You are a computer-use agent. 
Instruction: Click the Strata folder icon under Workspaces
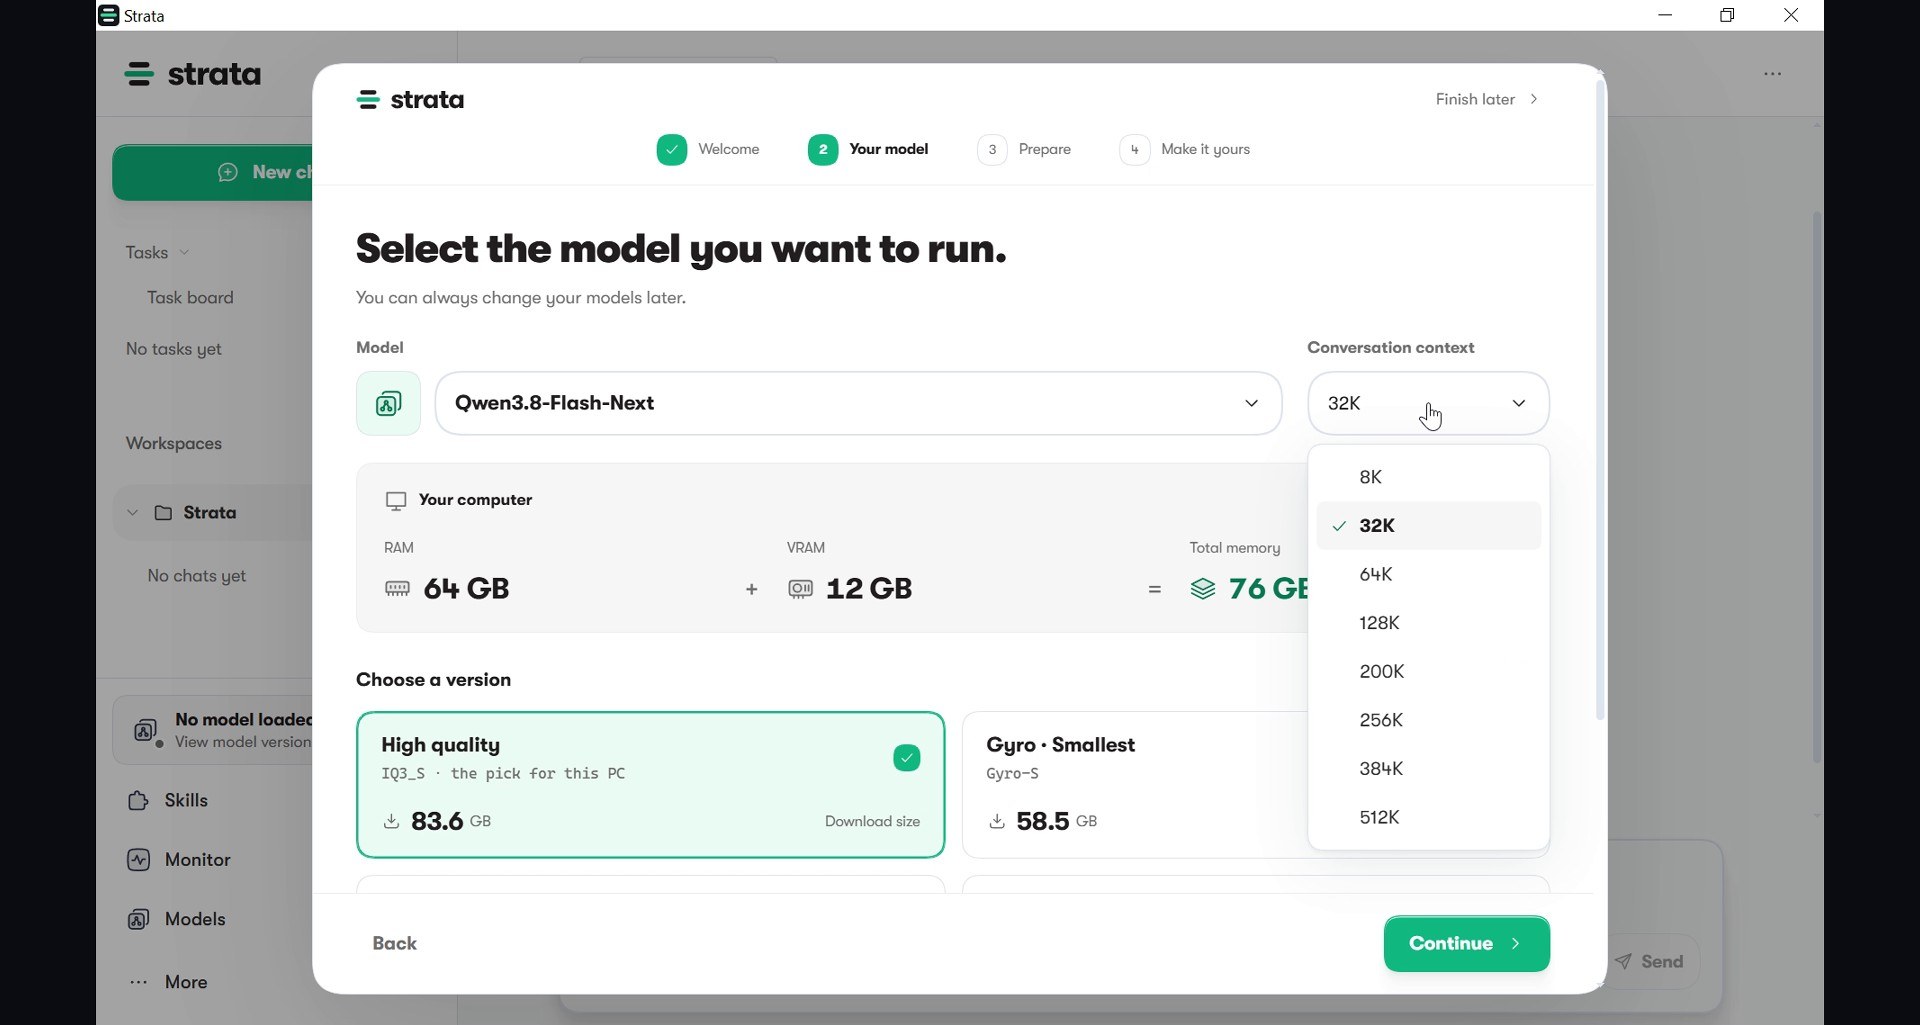(163, 513)
